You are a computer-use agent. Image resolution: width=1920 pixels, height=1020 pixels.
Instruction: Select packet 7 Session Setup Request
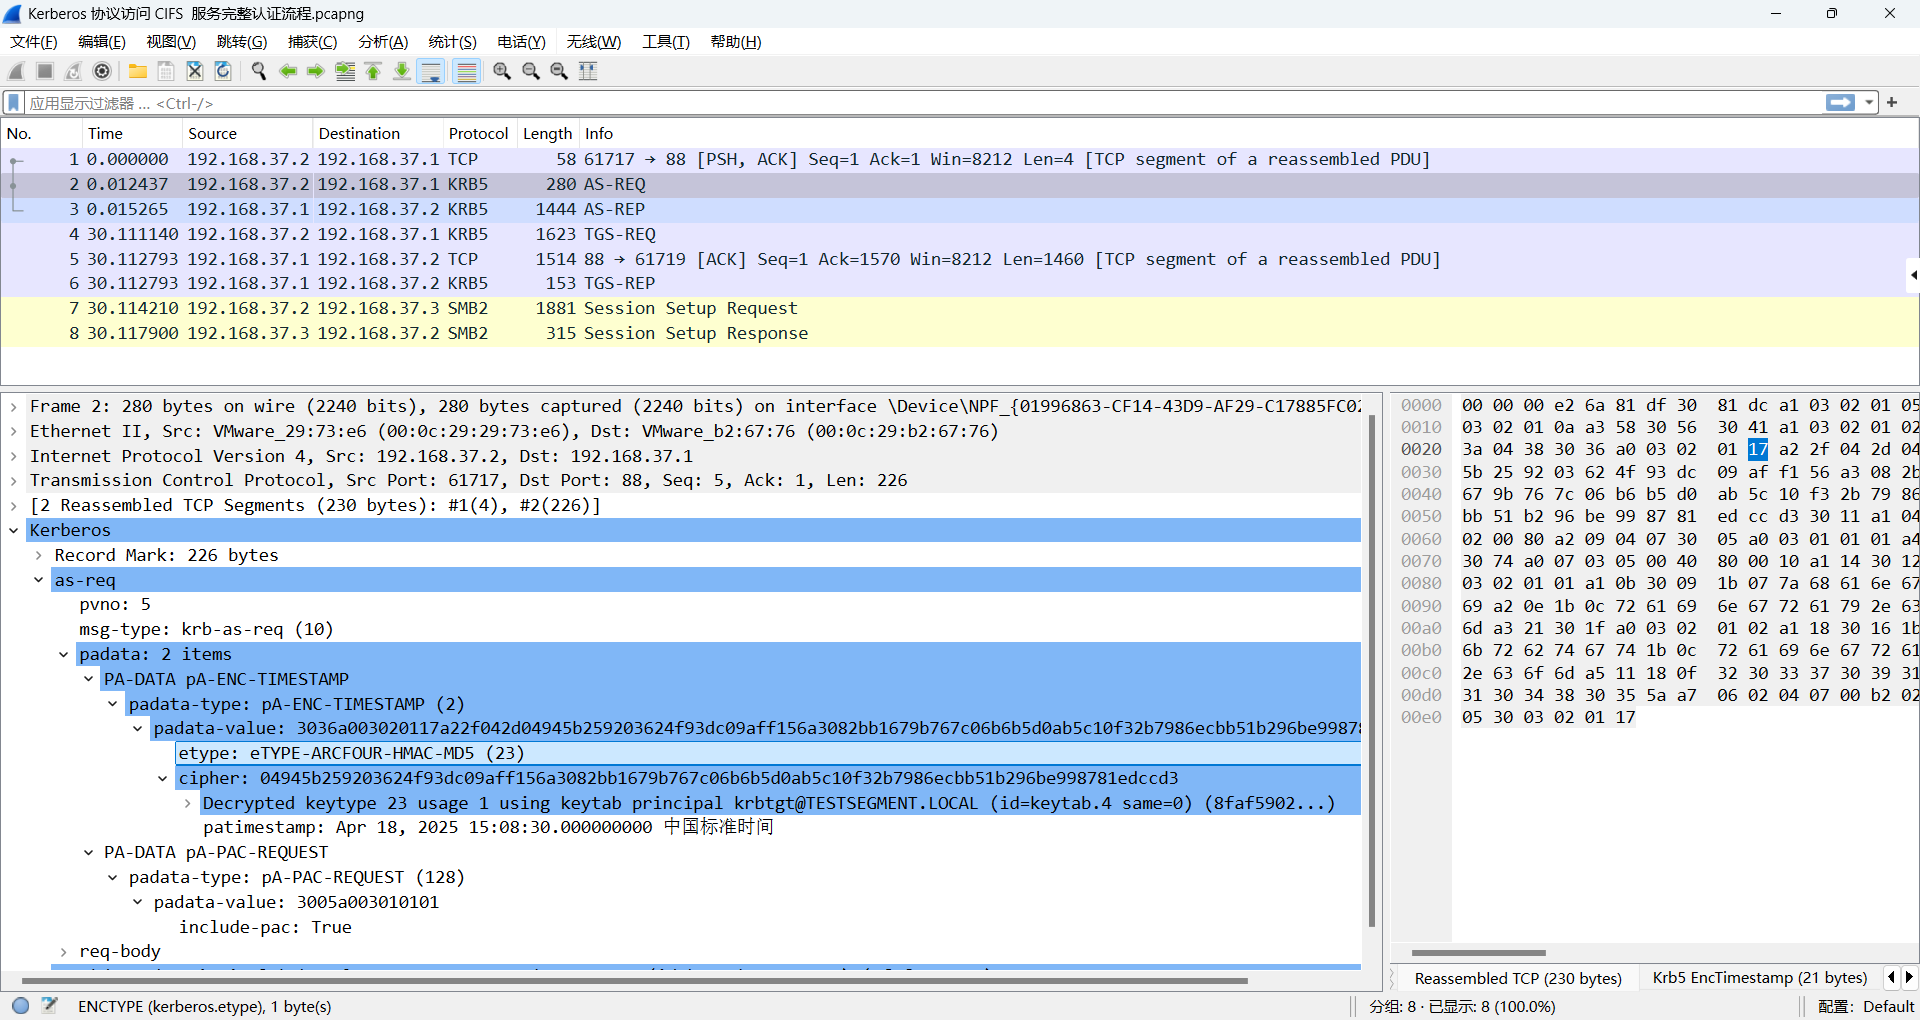tap(960, 308)
